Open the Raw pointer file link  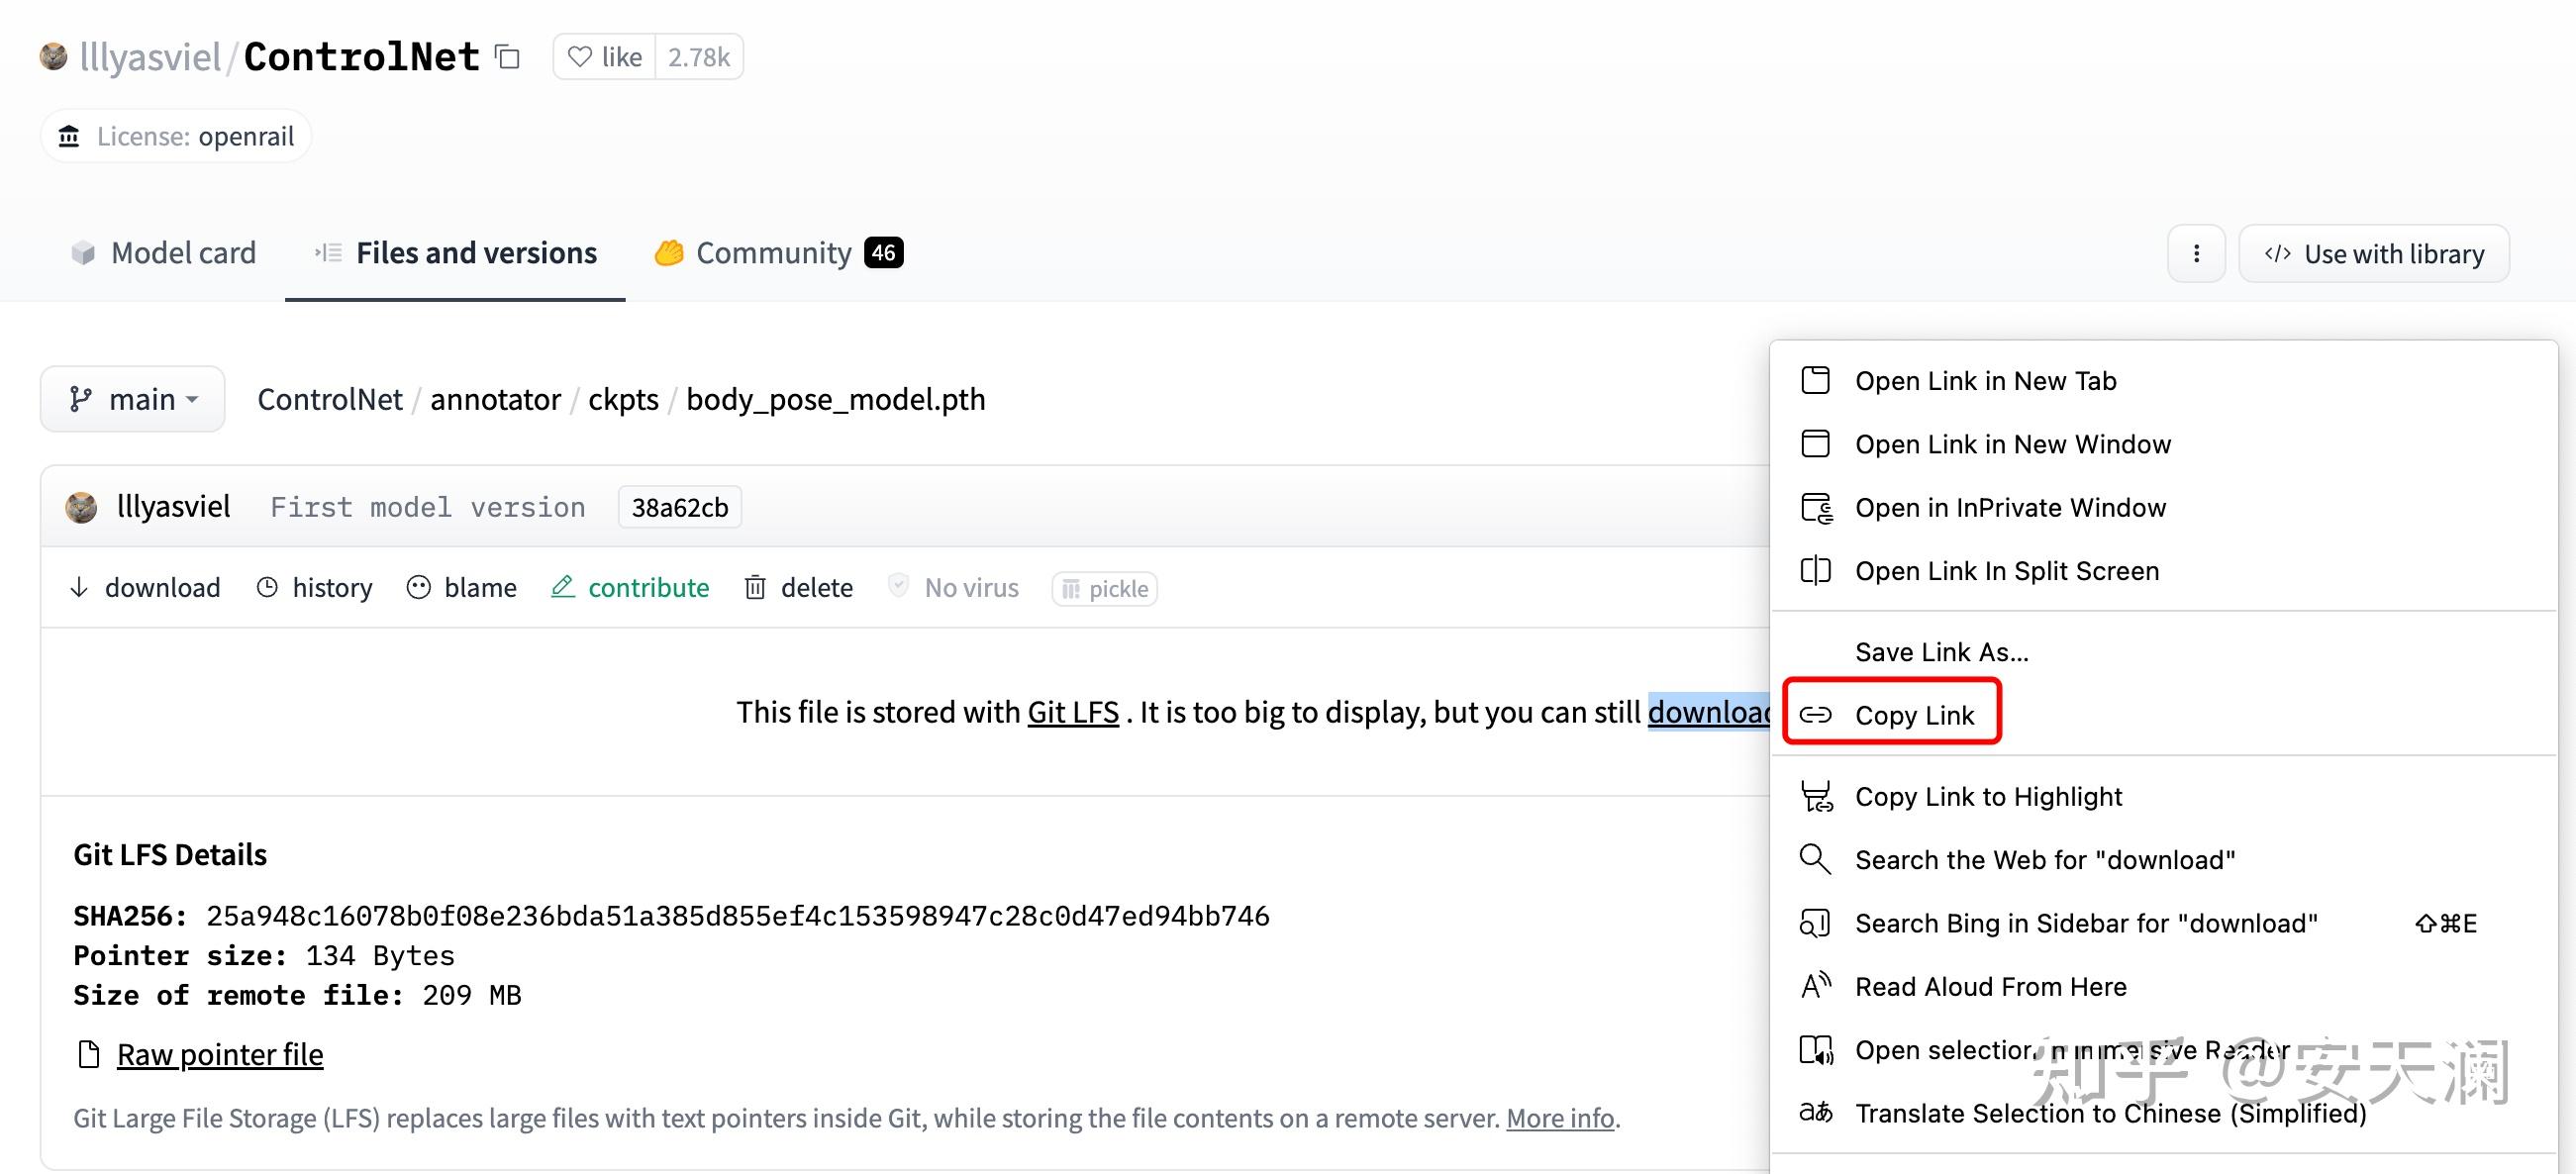(219, 1054)
